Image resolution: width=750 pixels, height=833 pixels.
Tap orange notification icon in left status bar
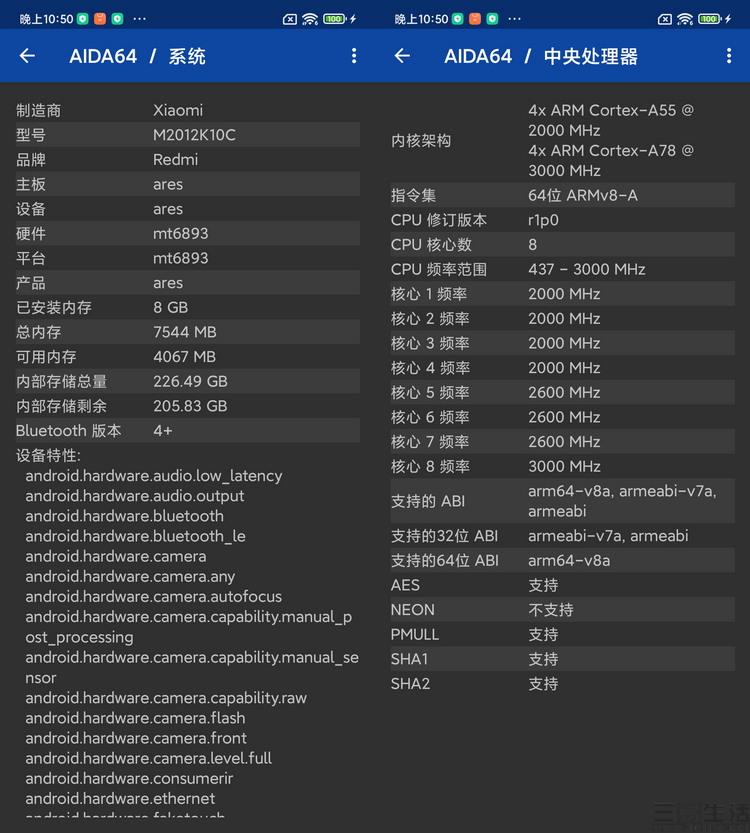click(x=100, y=19)
